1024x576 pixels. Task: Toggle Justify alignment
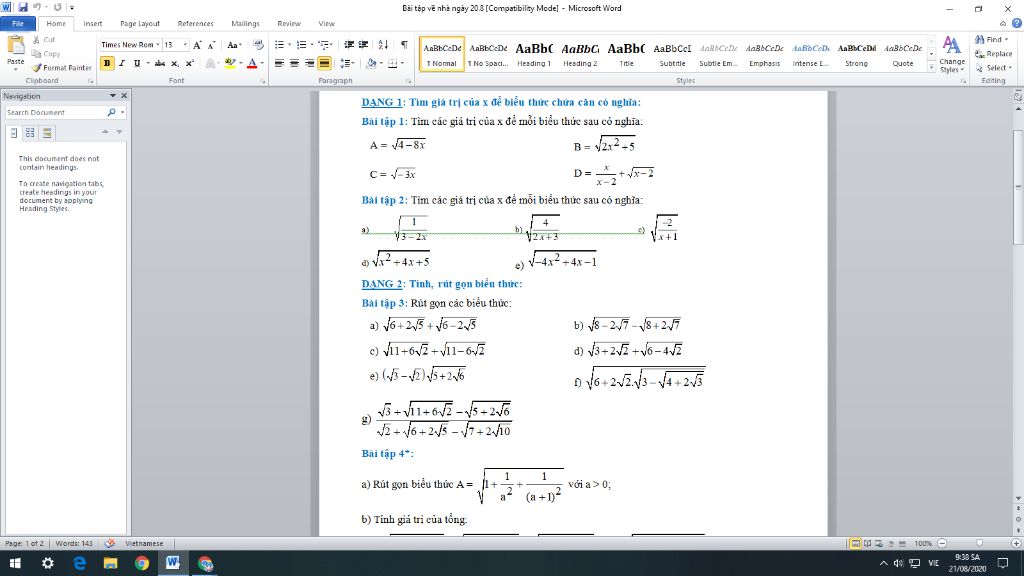point(325,63)
